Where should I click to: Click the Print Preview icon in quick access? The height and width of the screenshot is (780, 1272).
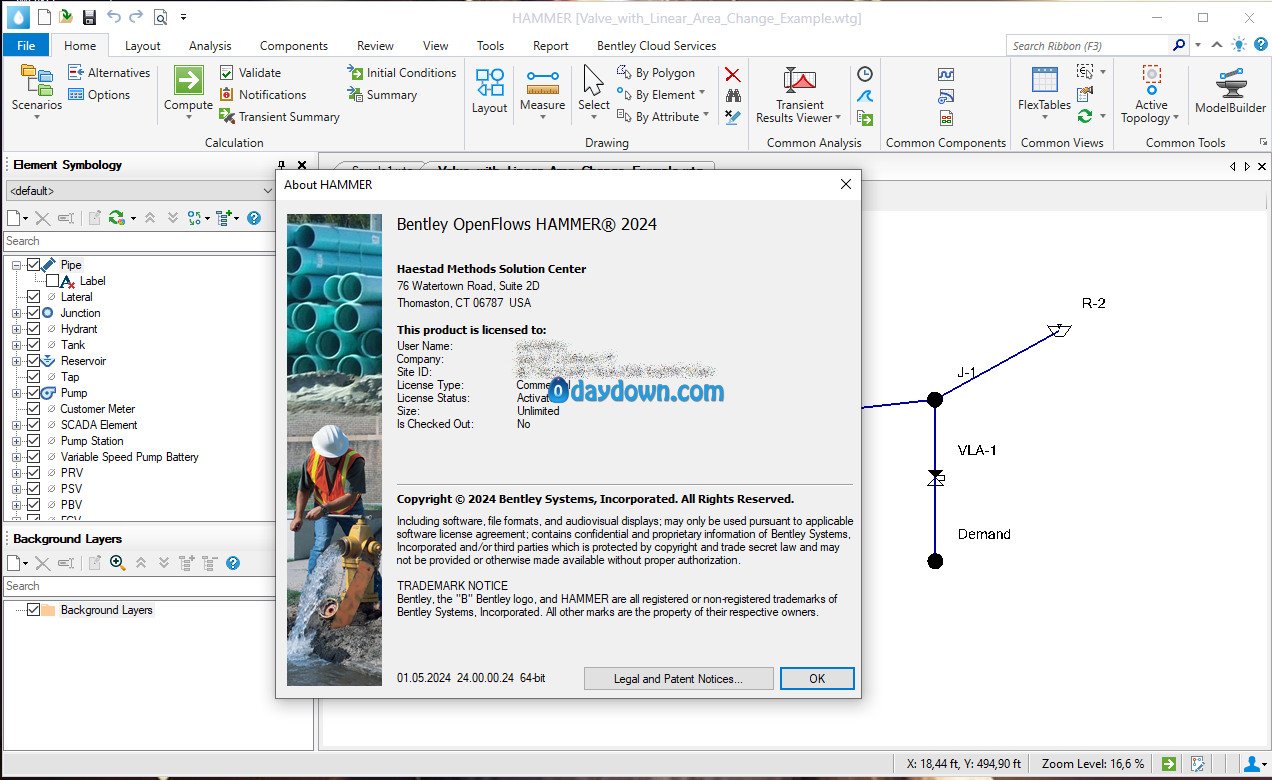(x=161, y=17)
